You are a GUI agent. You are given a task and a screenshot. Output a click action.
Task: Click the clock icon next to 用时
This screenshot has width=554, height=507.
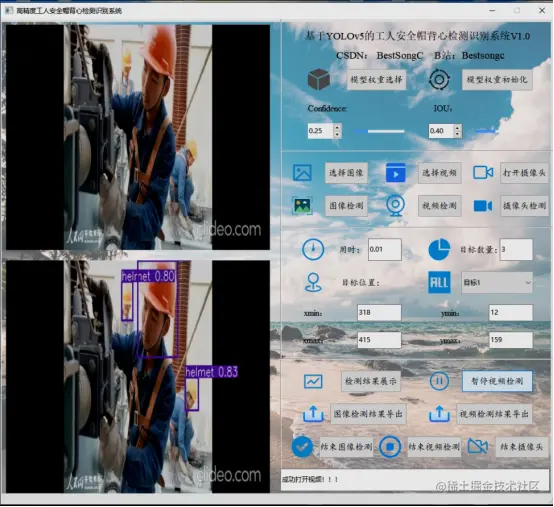click(313, 249)
